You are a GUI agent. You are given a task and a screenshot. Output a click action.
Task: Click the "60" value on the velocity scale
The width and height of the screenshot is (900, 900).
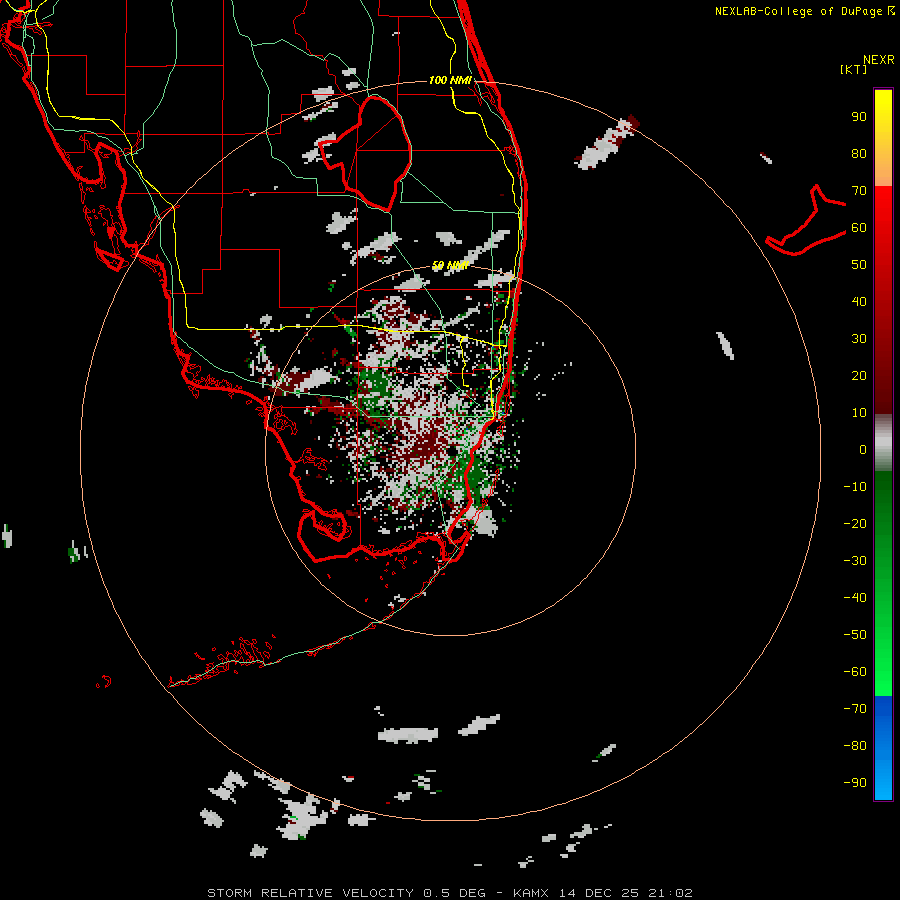click(x=859, y=228)
